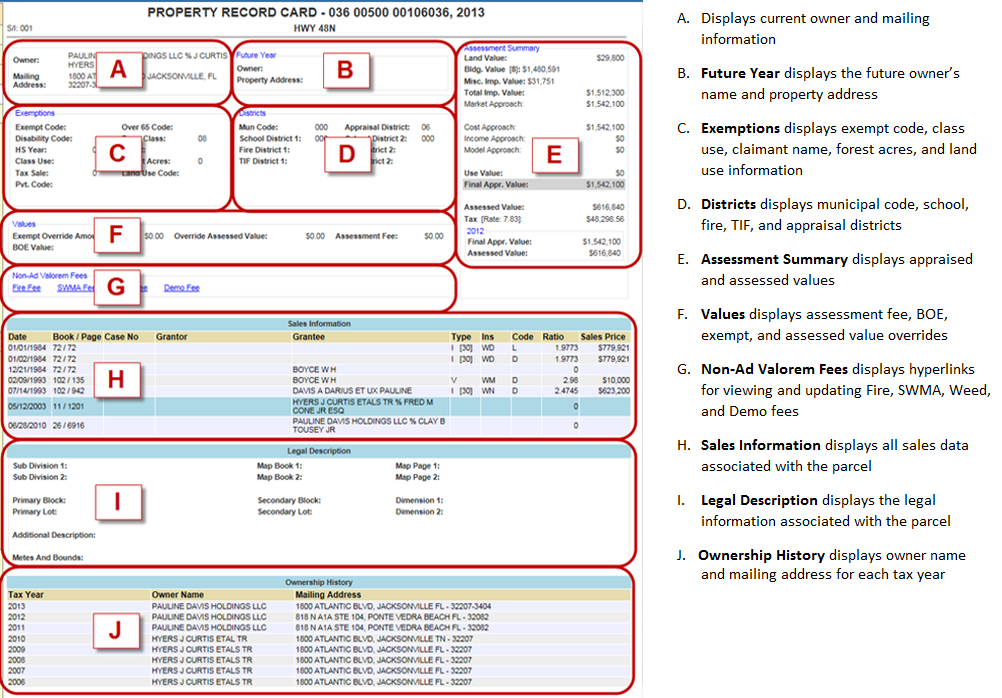The image size is (1002, 698).
Task: Click the Mailing Address column header
Action: 328,594
